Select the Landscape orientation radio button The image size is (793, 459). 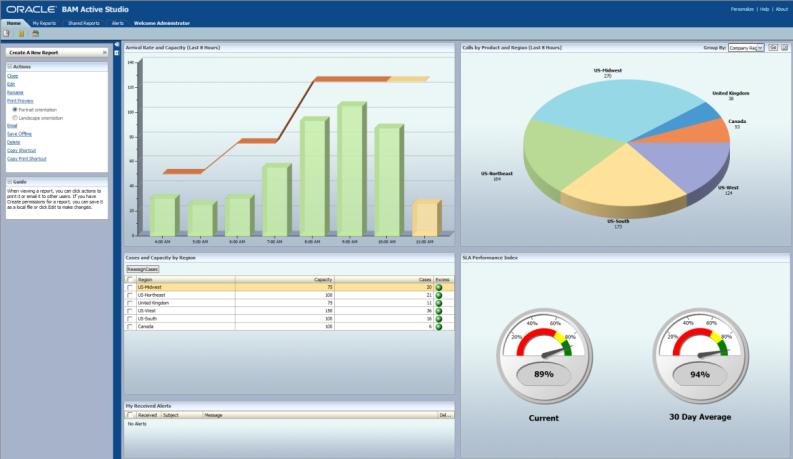(15, 117)
